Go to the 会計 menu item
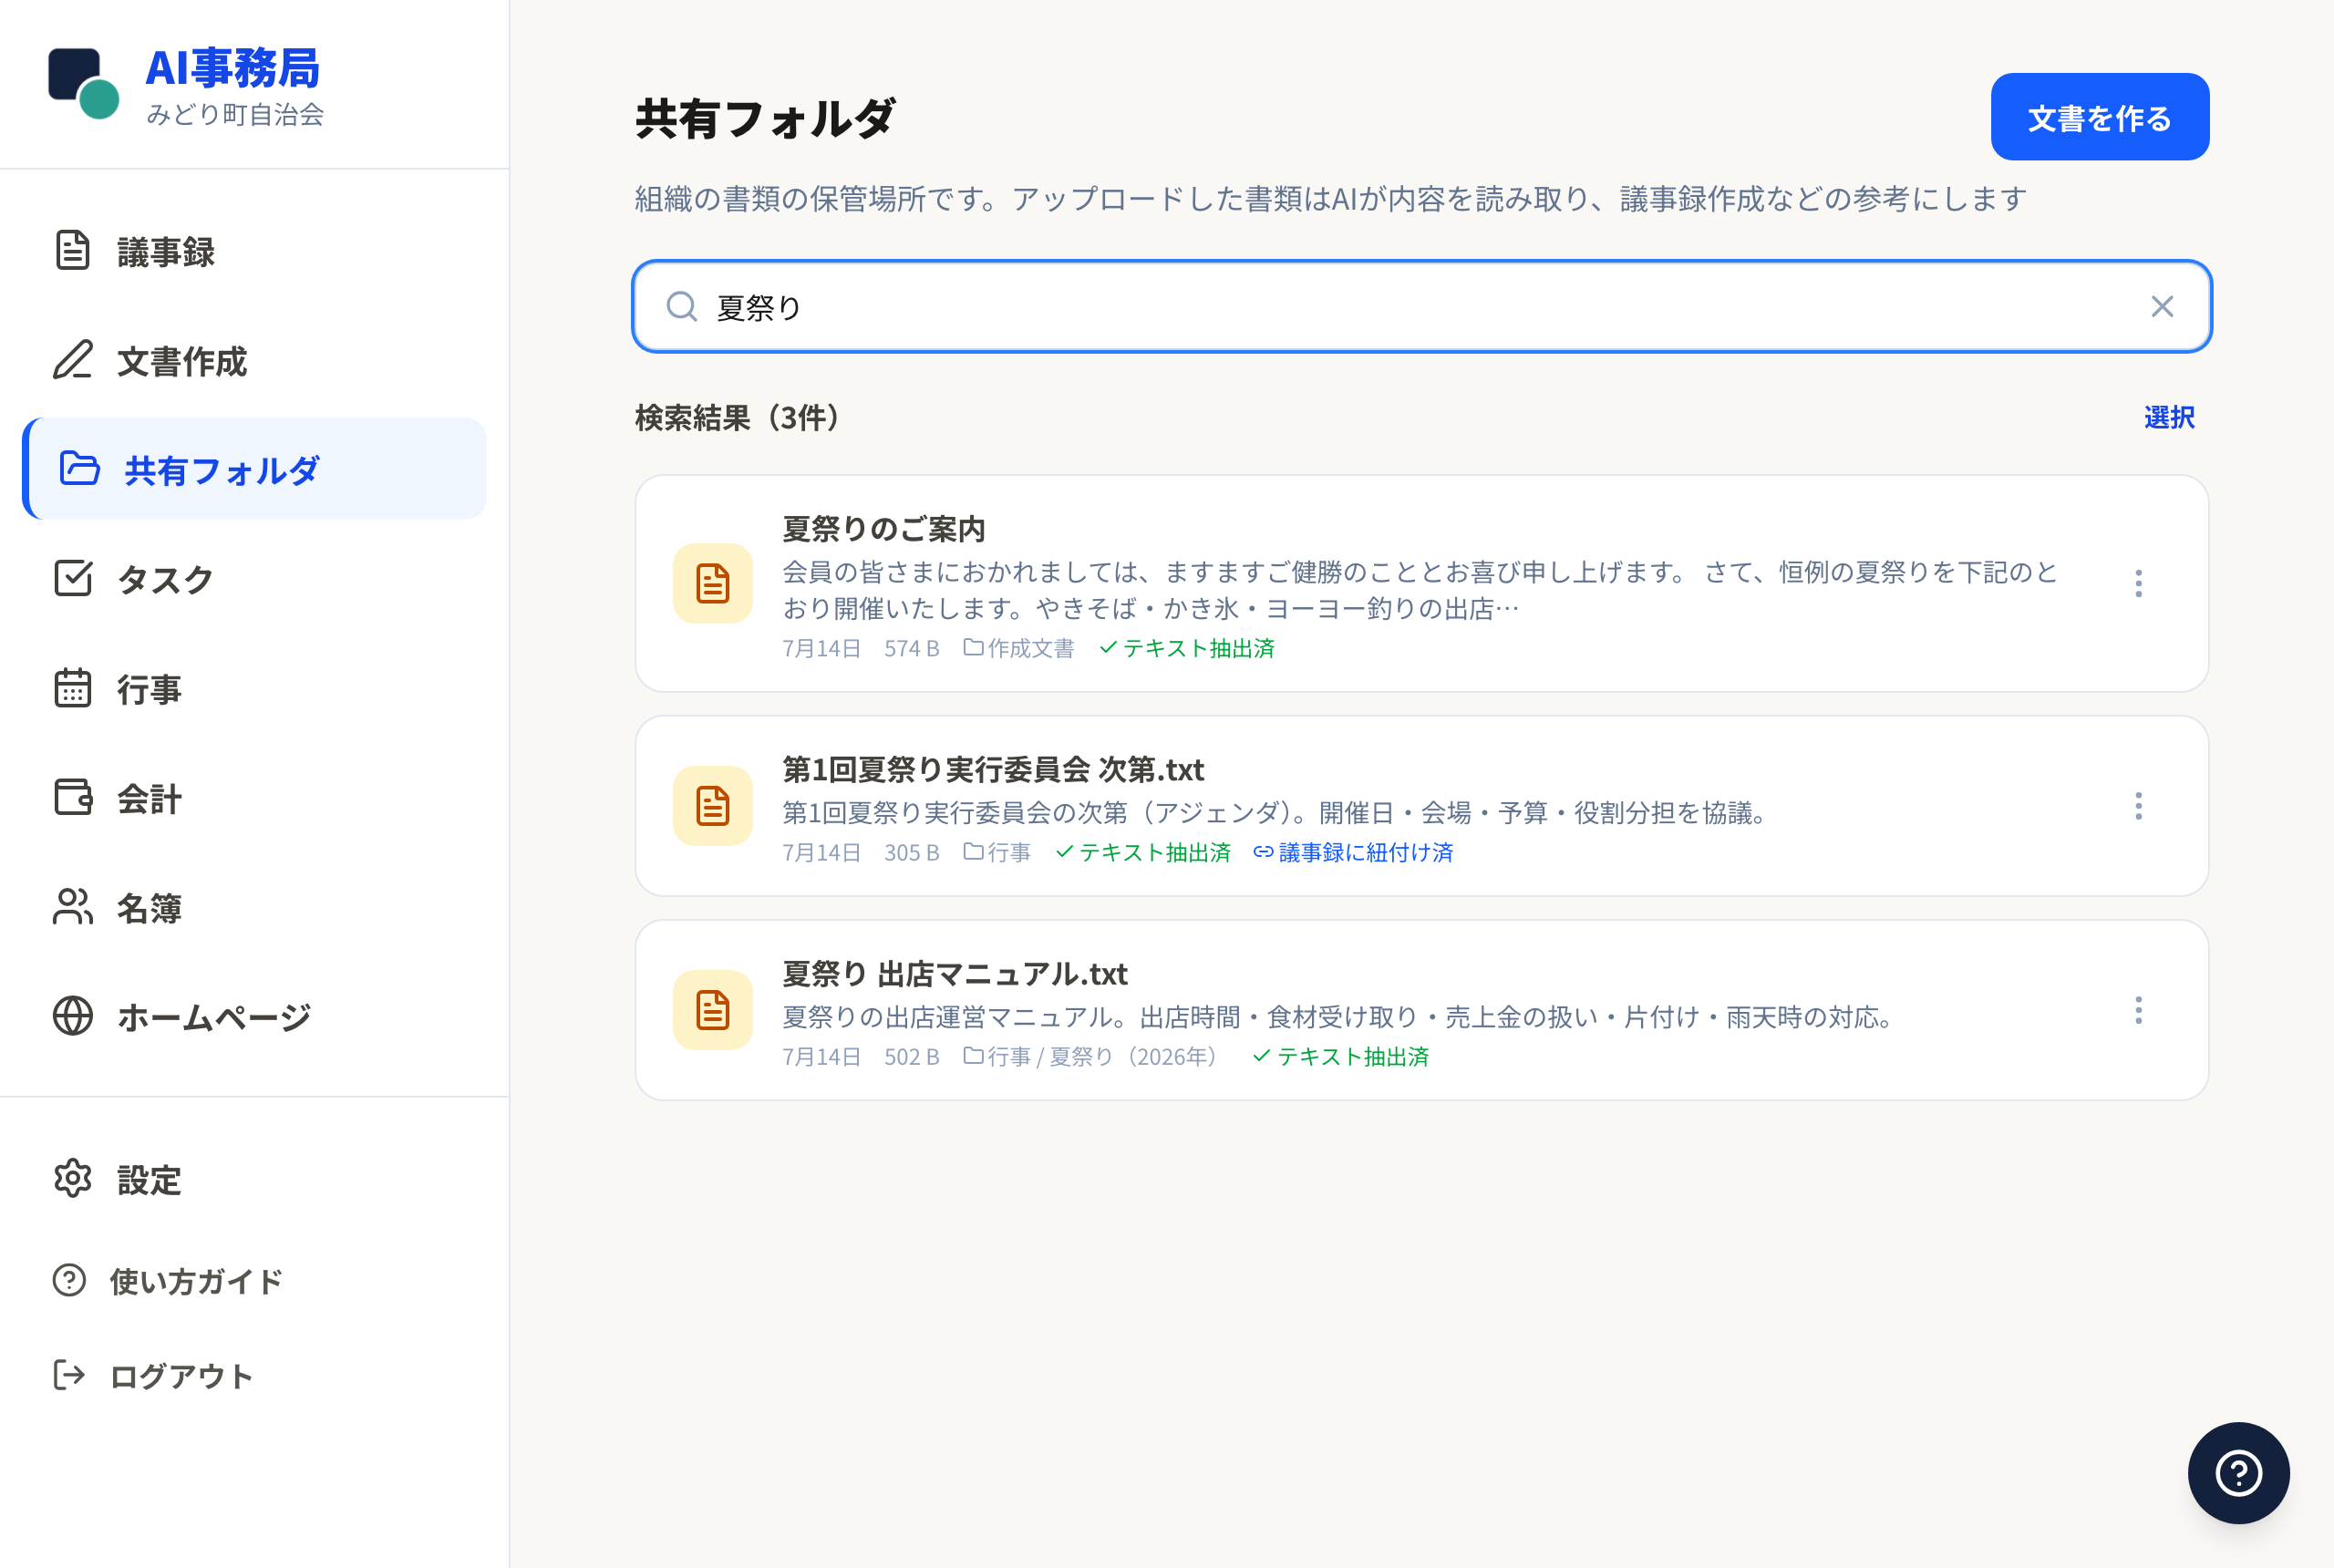This screenshot has height=1568, width=2334. pyautogui.click(x=254, y=797)
